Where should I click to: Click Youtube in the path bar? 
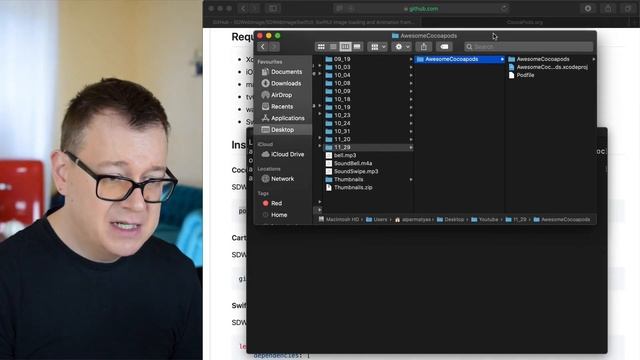(485, 220)
